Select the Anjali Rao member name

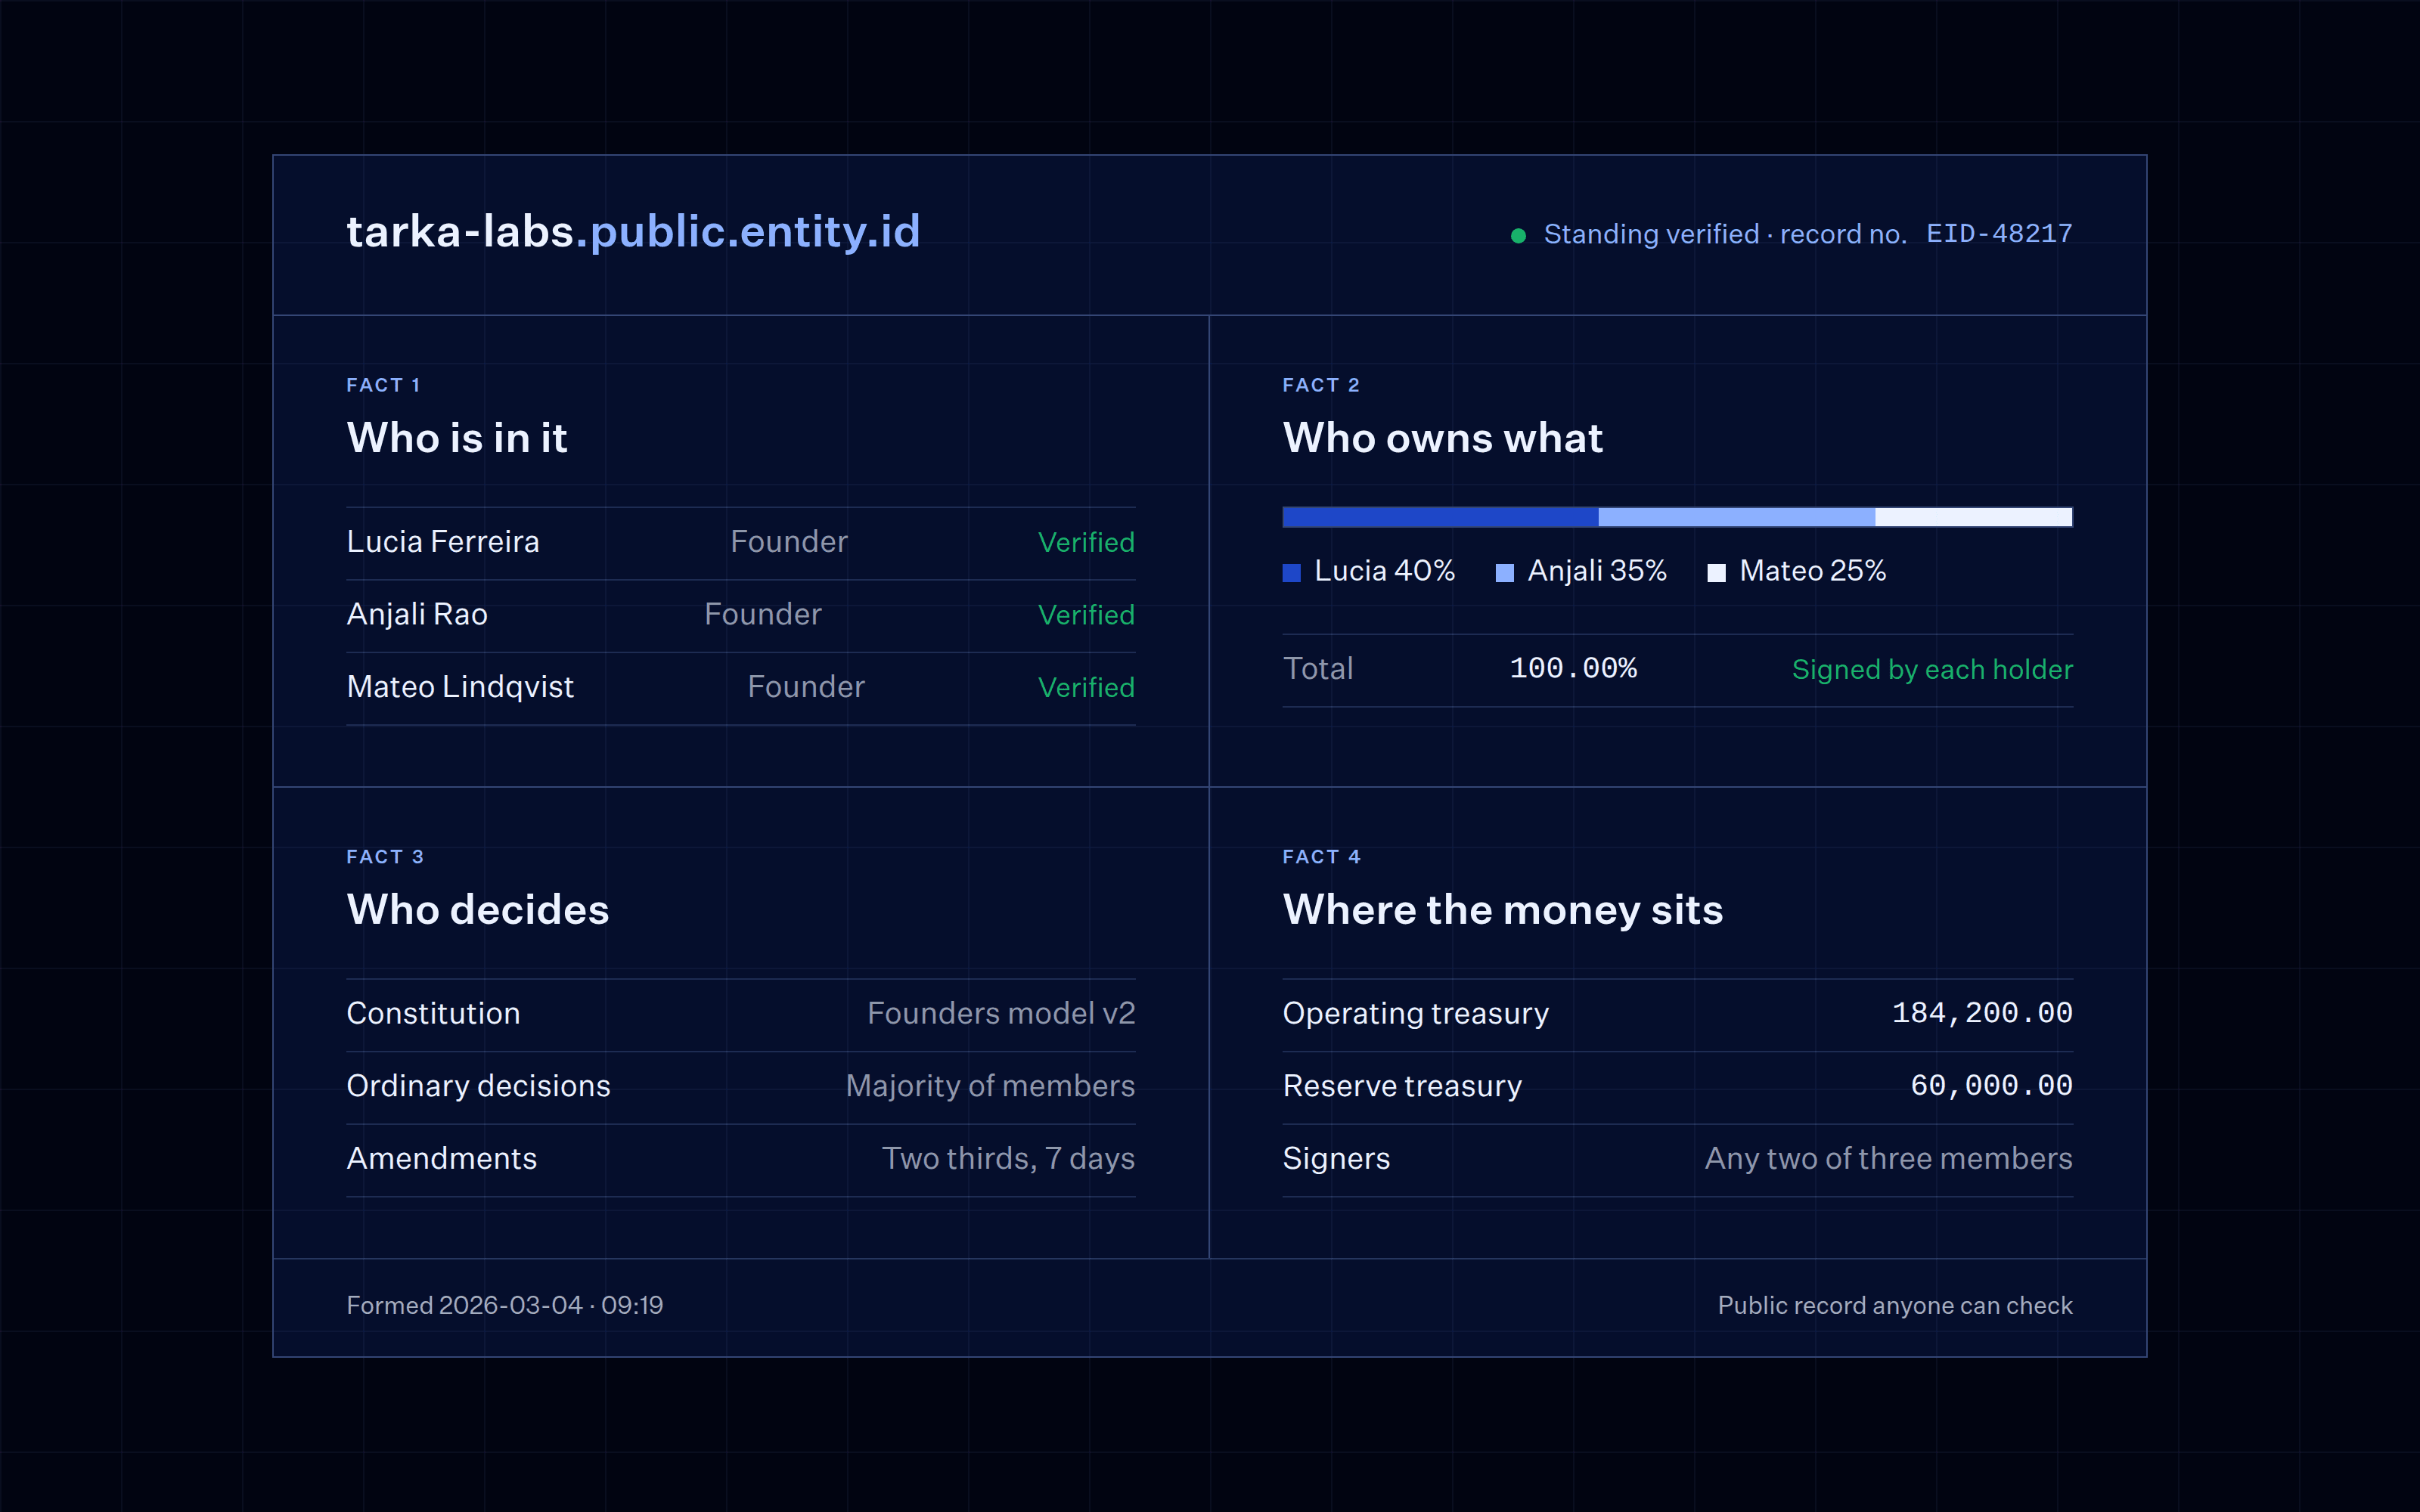point(417,614)
